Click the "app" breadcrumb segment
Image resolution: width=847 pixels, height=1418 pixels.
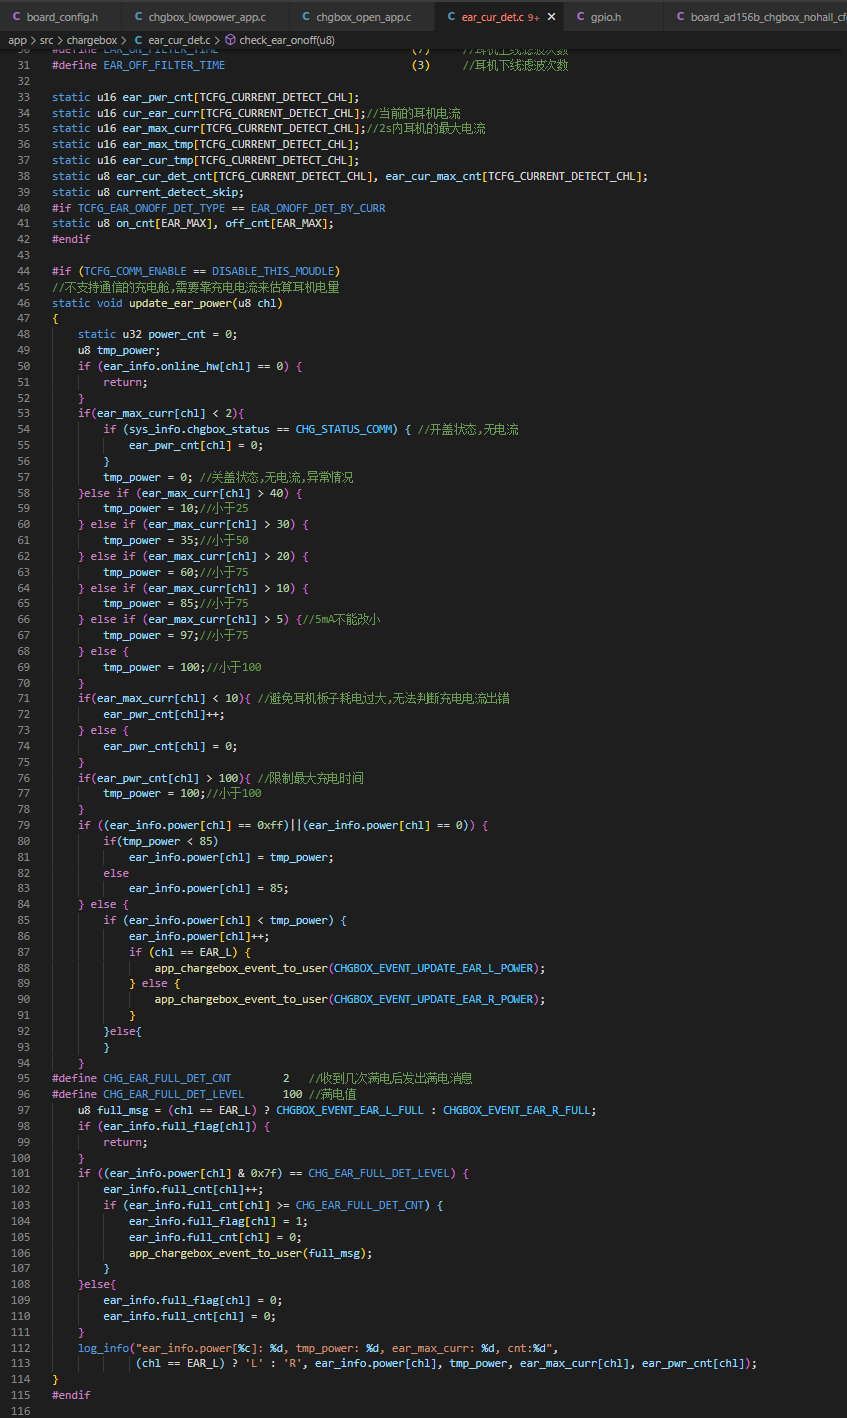point(18,40)
